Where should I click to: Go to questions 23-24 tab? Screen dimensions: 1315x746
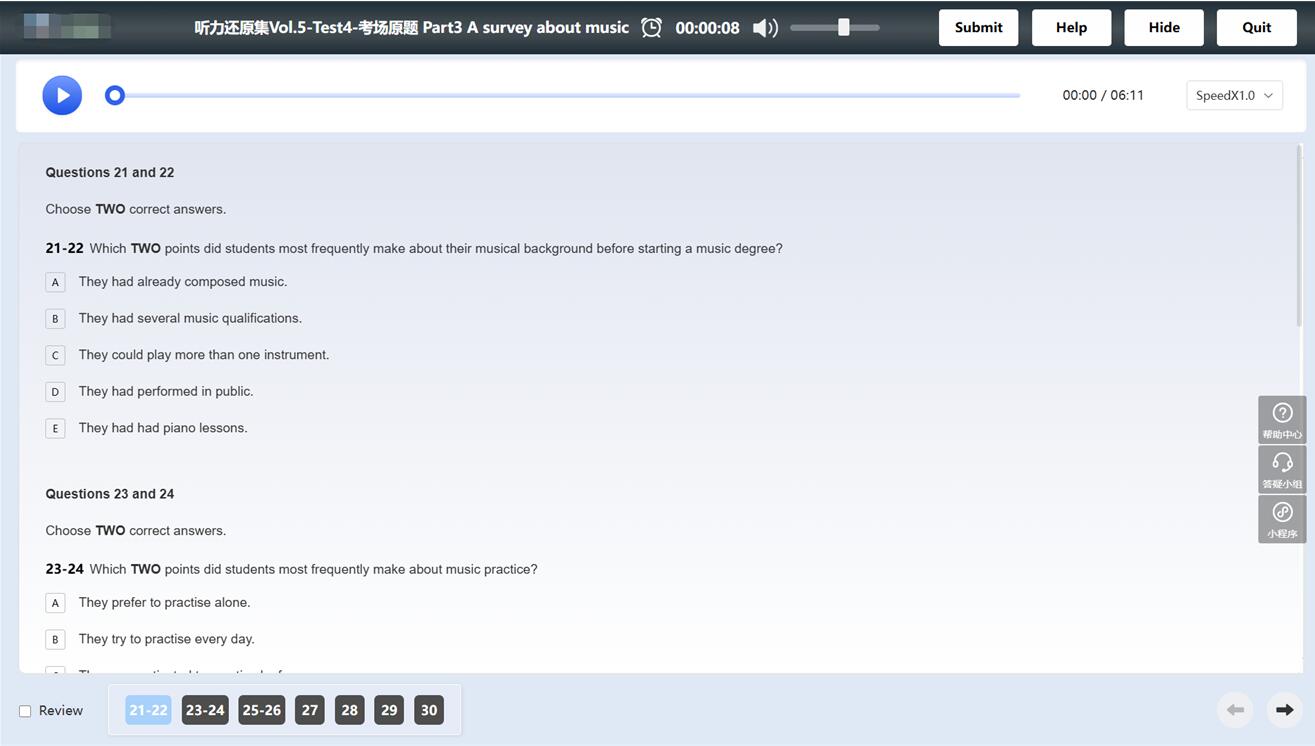[205, 710]
